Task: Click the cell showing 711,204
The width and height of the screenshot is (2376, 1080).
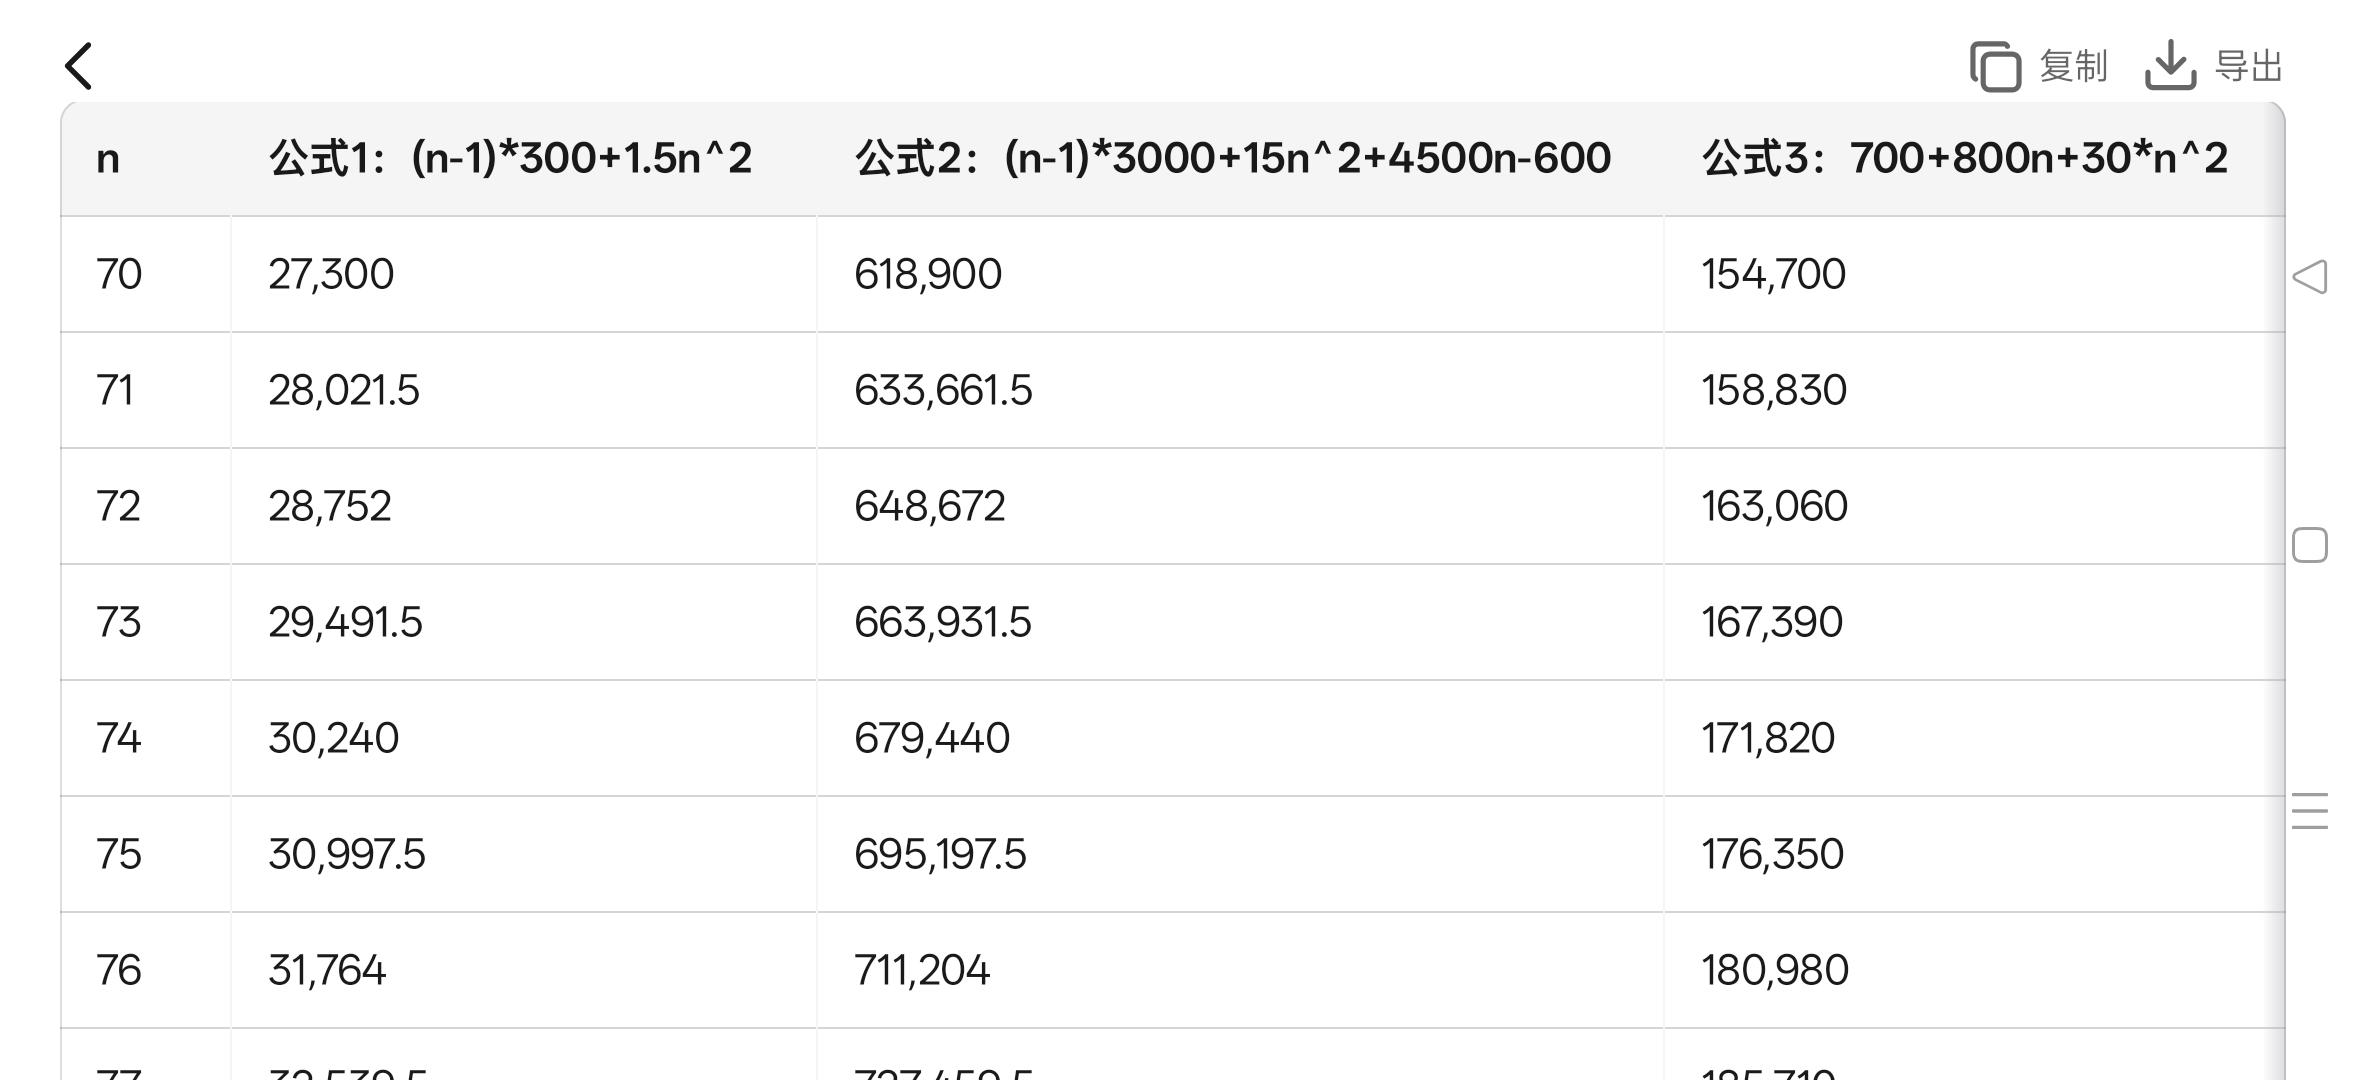Action: [922, 970]
